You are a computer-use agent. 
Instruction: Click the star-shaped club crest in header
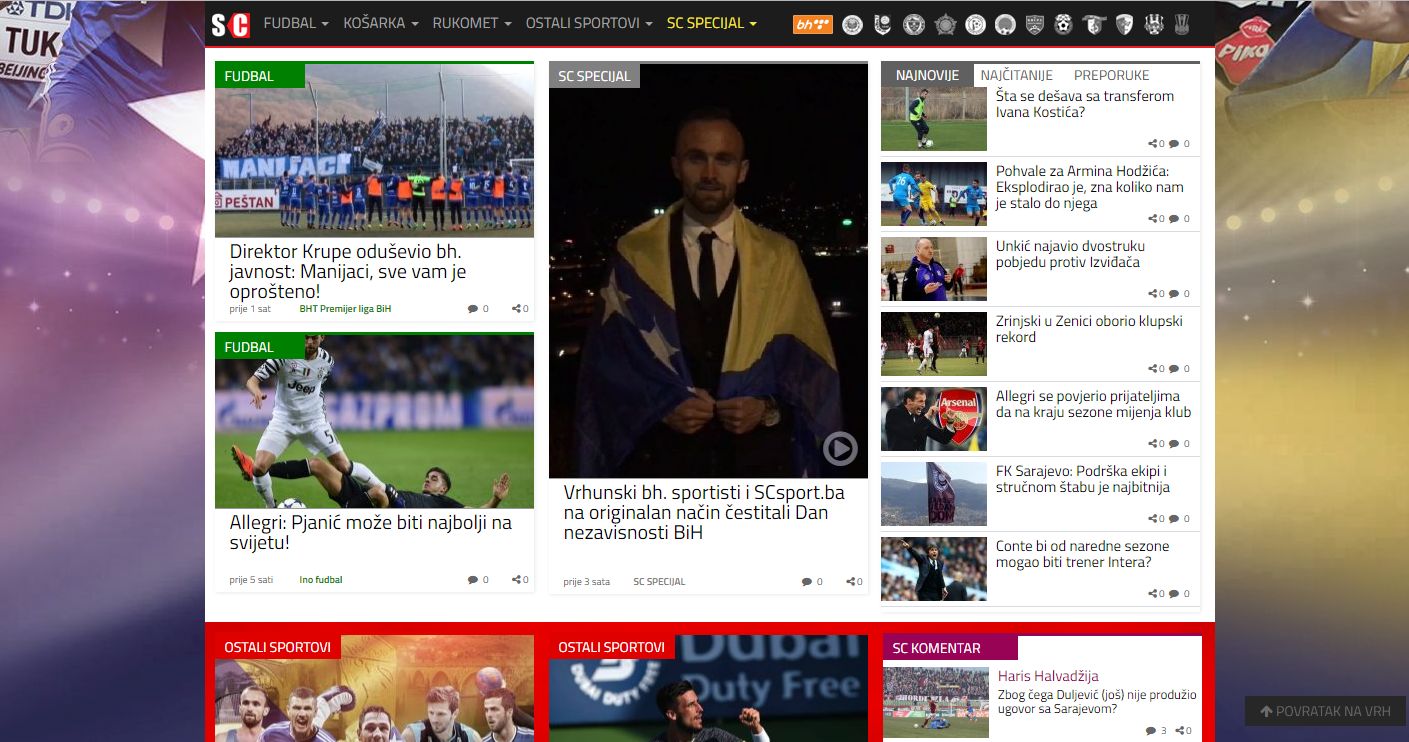(x=944, y=24)
